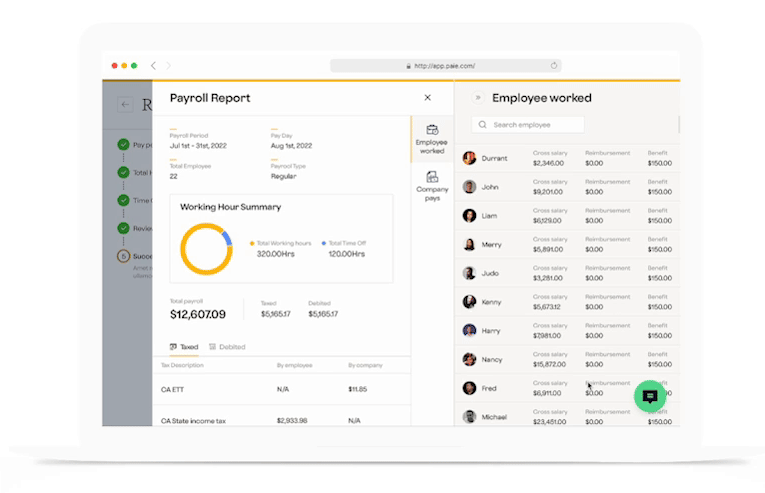Click Nancy's gross salary $15,872.00
765x493 pixels.
(549, 364)
